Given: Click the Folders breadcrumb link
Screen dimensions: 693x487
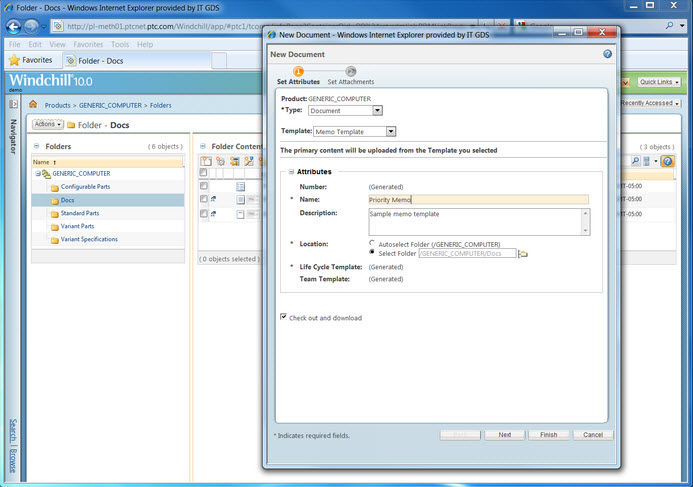Looking at the screenshot, I should pos(160,105).
